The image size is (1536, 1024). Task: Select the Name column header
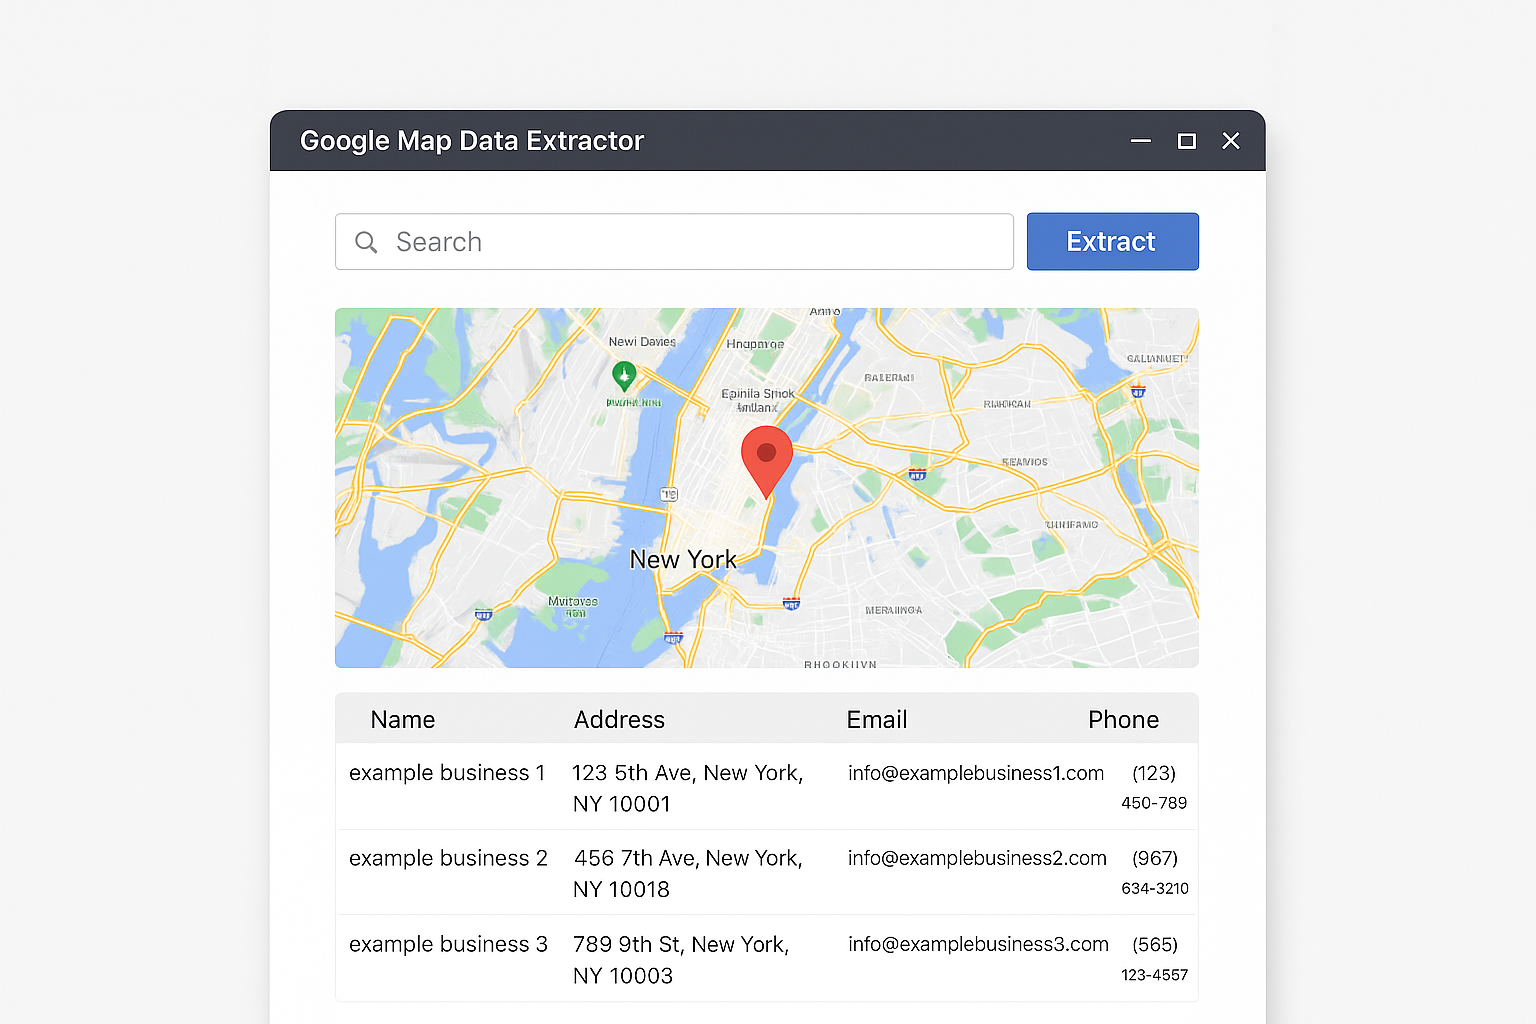pos(403,720)
